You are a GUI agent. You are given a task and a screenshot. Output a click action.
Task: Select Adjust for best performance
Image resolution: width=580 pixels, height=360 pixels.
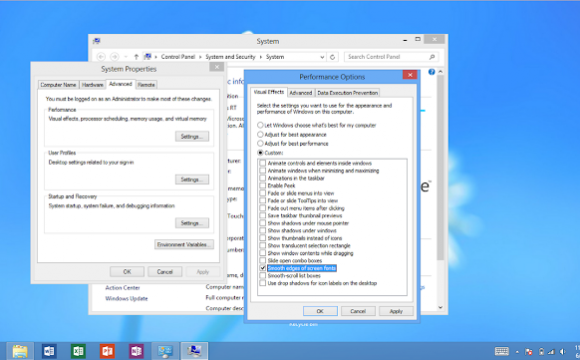[x=260, y=143]
